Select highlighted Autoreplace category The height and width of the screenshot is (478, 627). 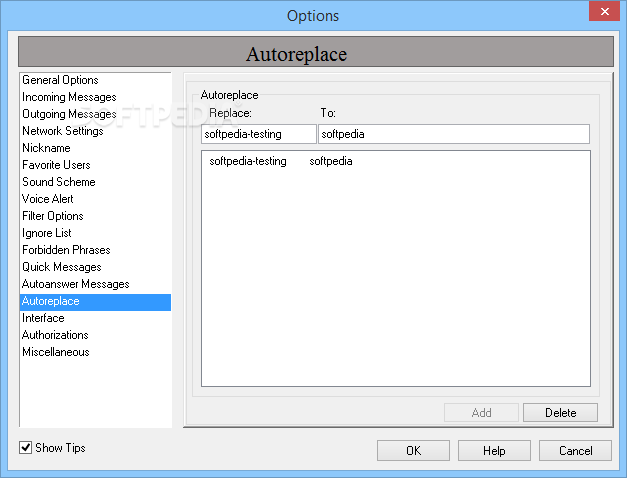pos(95,302)
